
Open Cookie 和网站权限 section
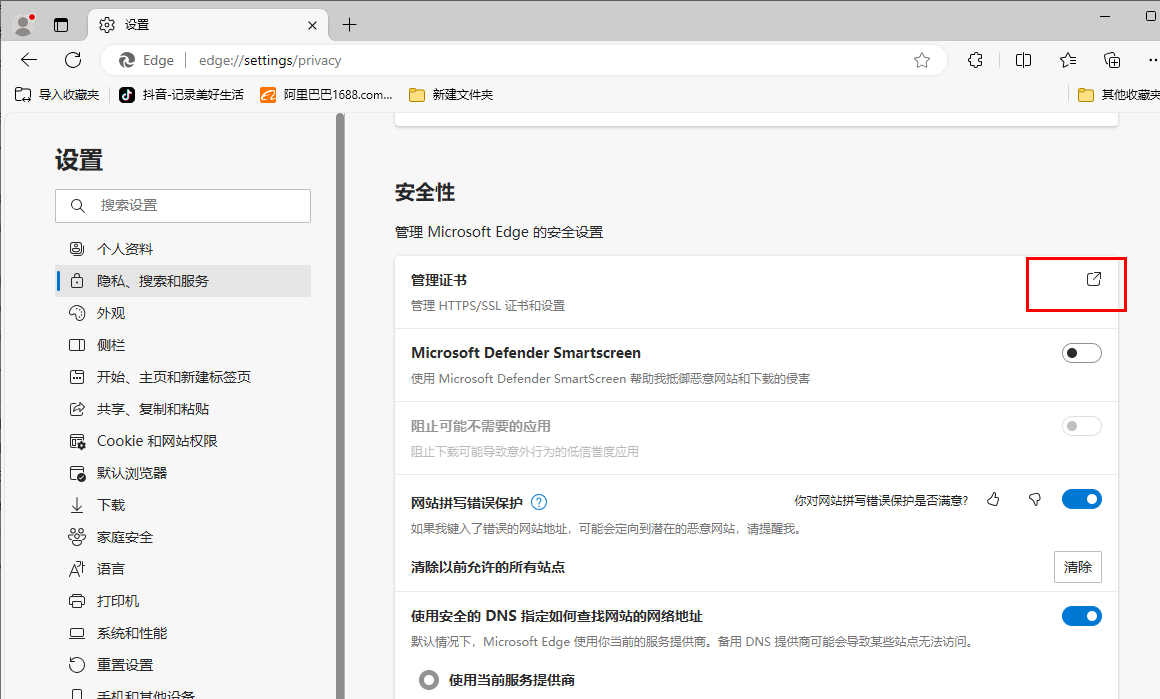[183, 441]
